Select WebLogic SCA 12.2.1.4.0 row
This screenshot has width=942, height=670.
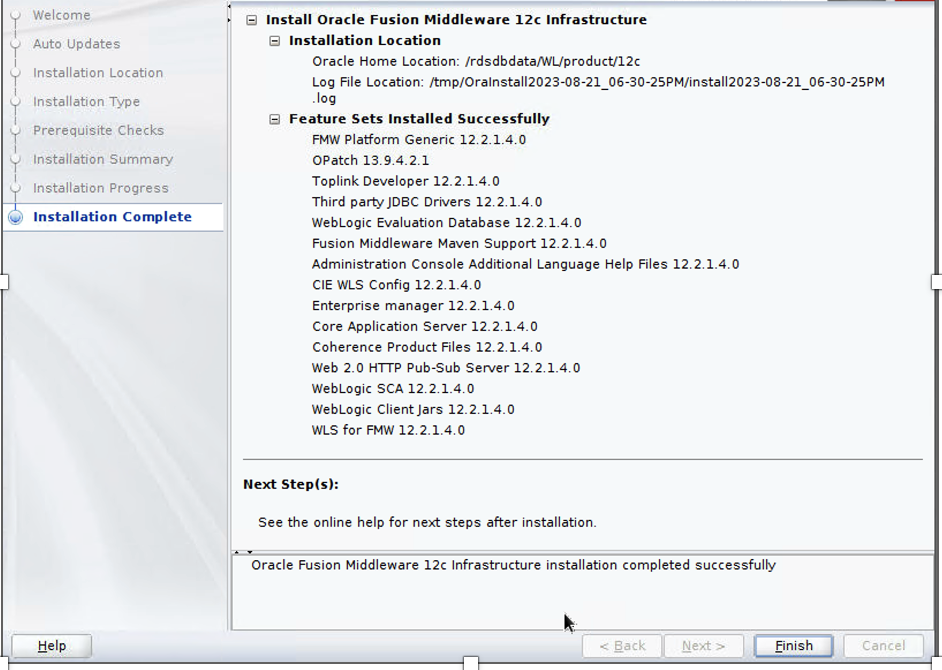[x=393, y=389]
